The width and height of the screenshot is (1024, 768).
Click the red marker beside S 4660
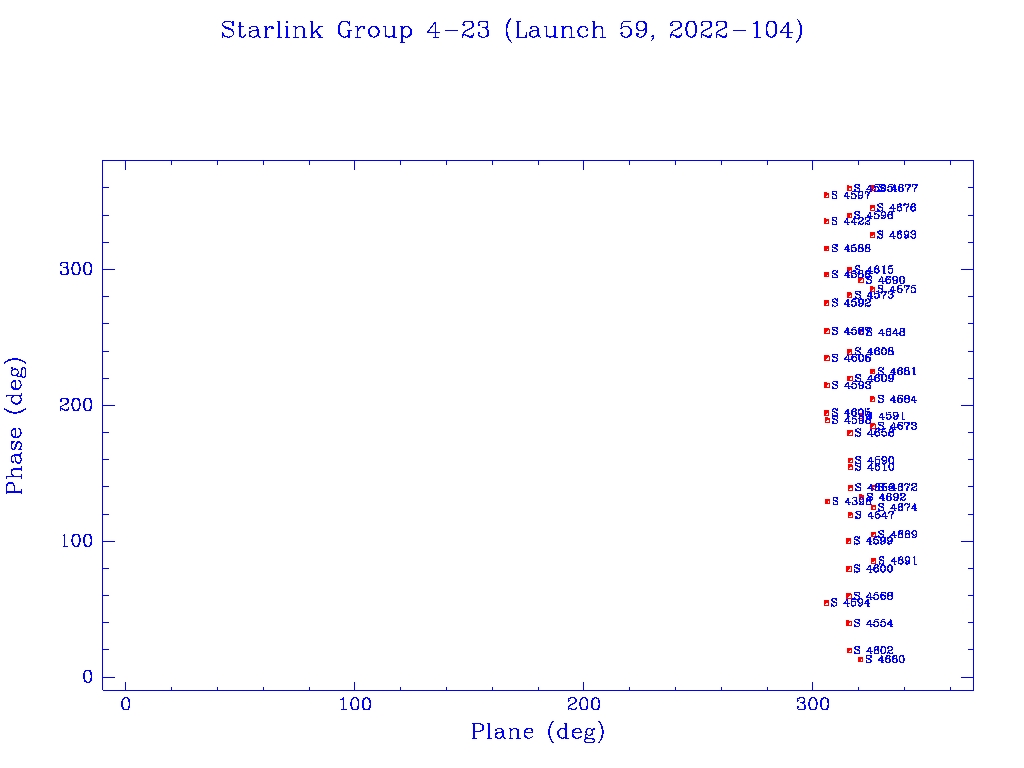[861, 660]
